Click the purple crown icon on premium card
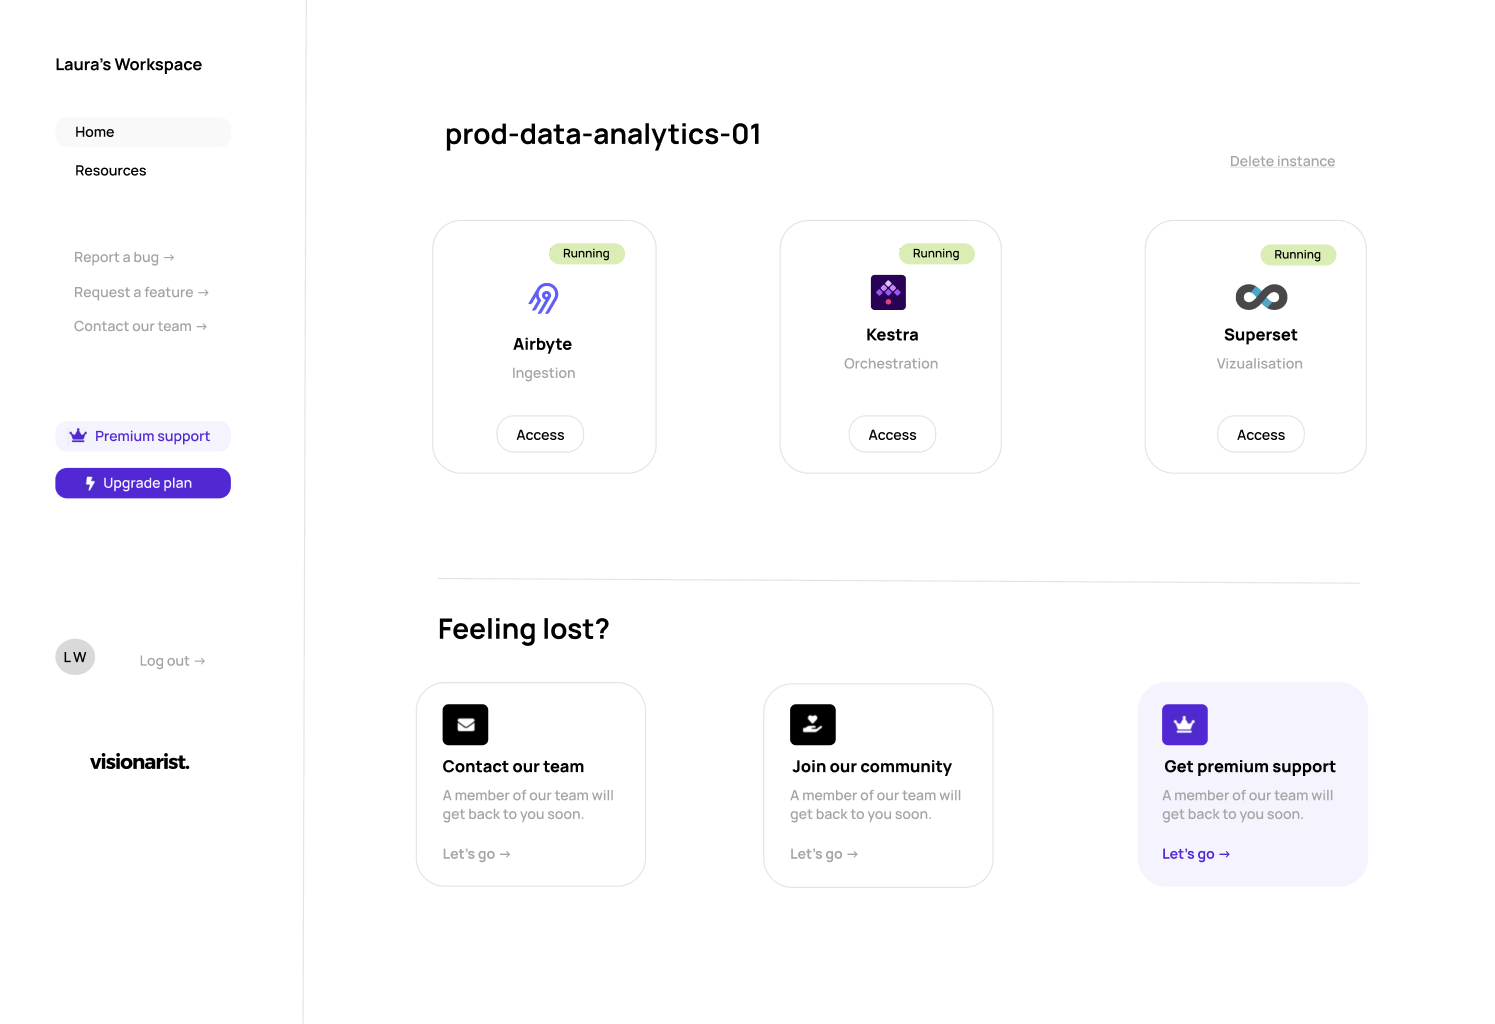The height and width of the screenshot is (1024, 1495). (1185, 725)
